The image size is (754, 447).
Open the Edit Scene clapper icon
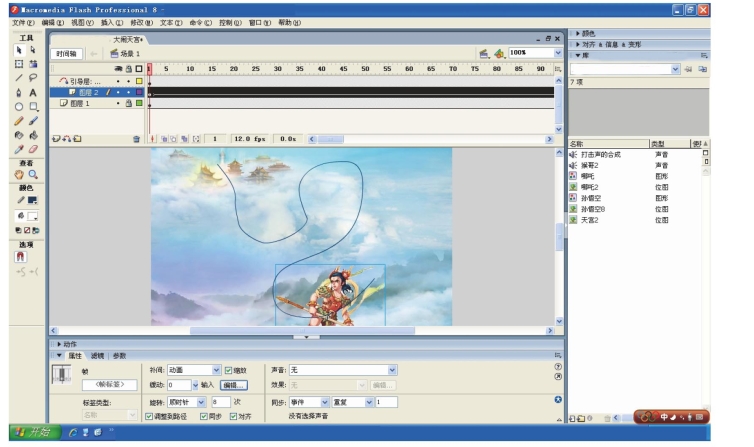[484, 53]
